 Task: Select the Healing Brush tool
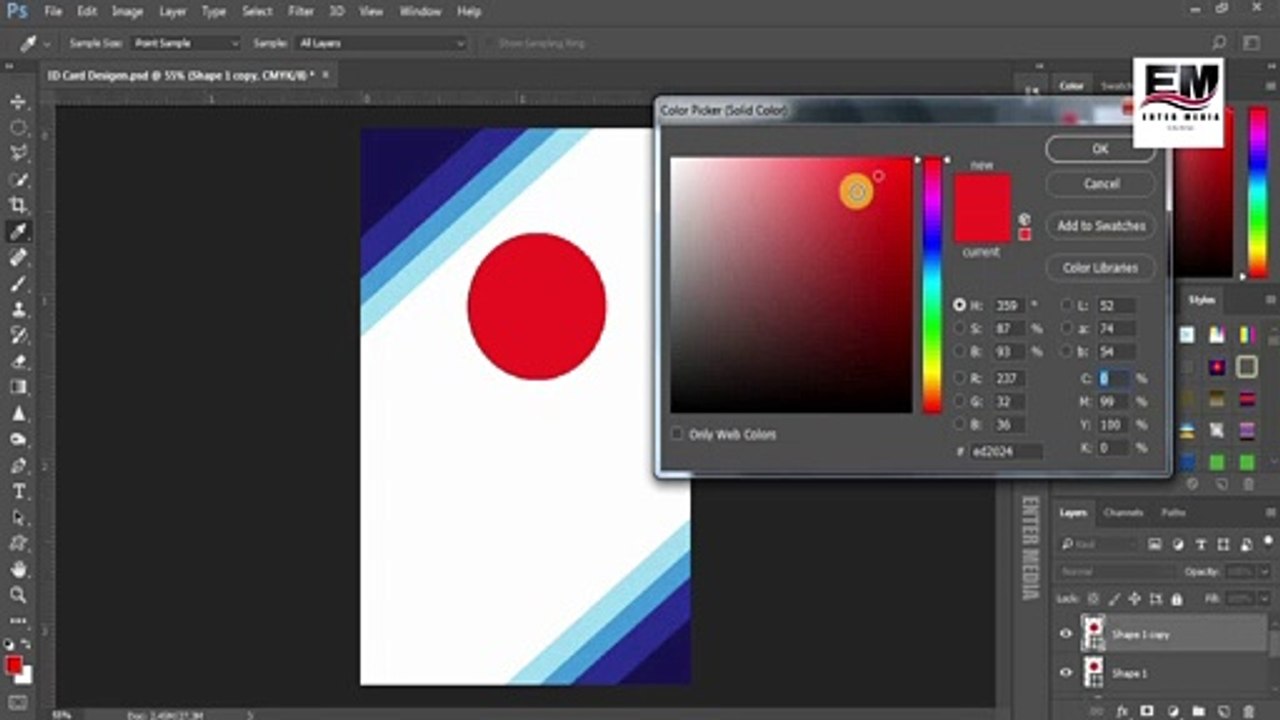pyautogui.click(x=18, y=258)
